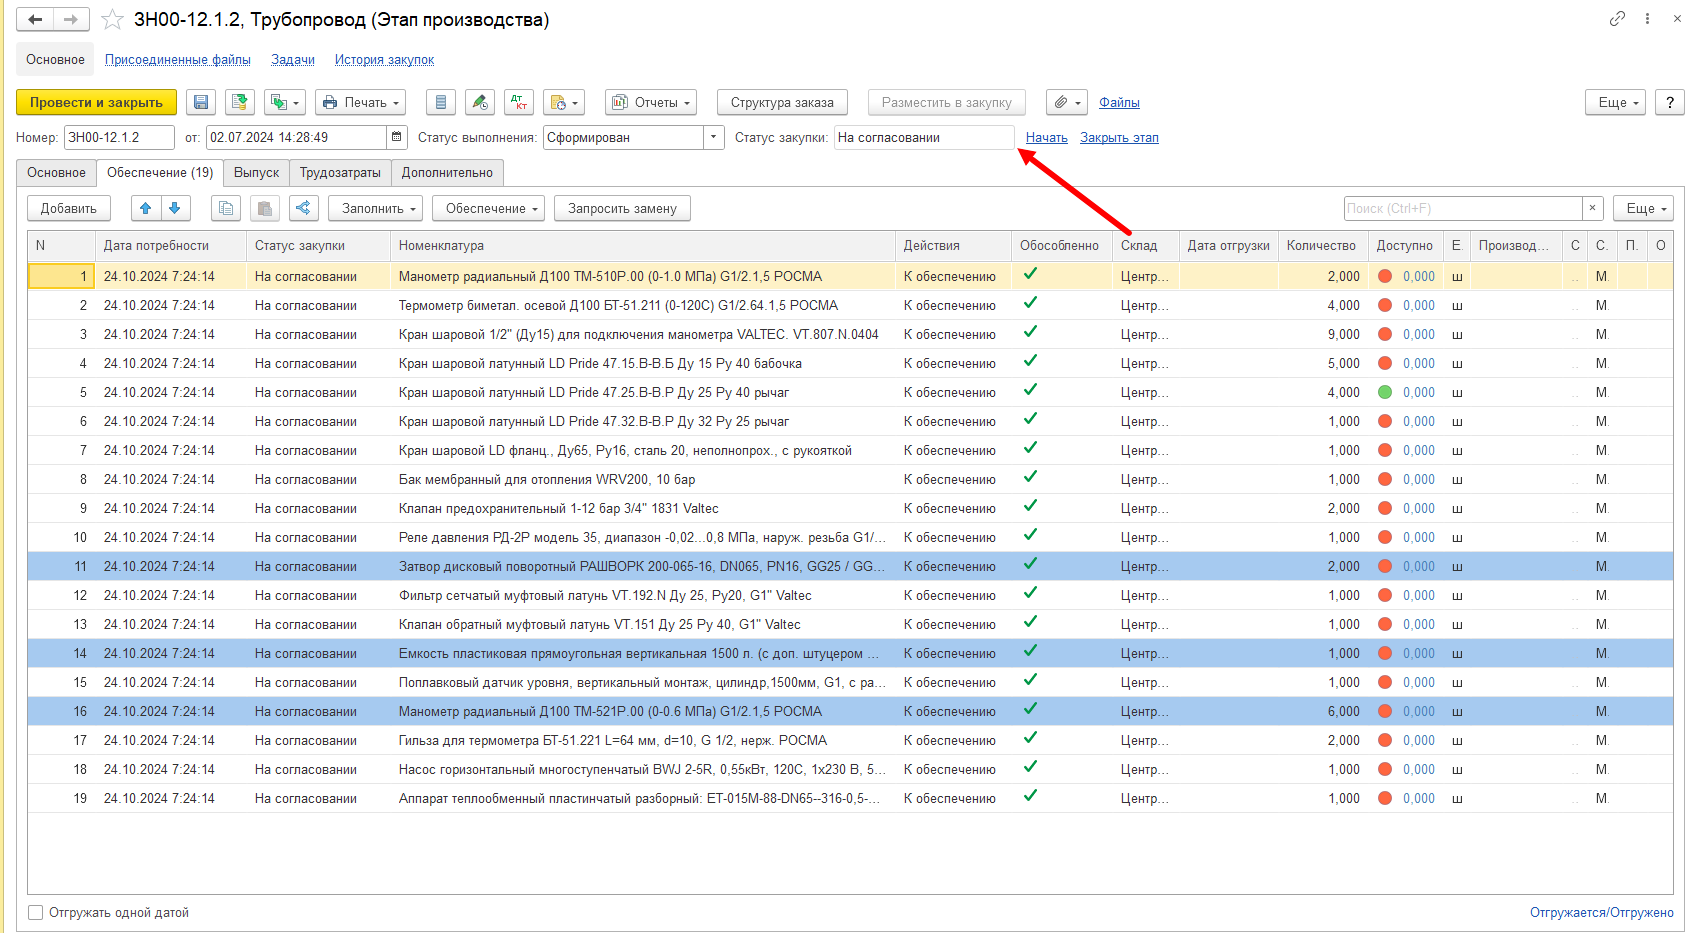Show accounting entries with the Дт/Кт icon

[519, 102]
